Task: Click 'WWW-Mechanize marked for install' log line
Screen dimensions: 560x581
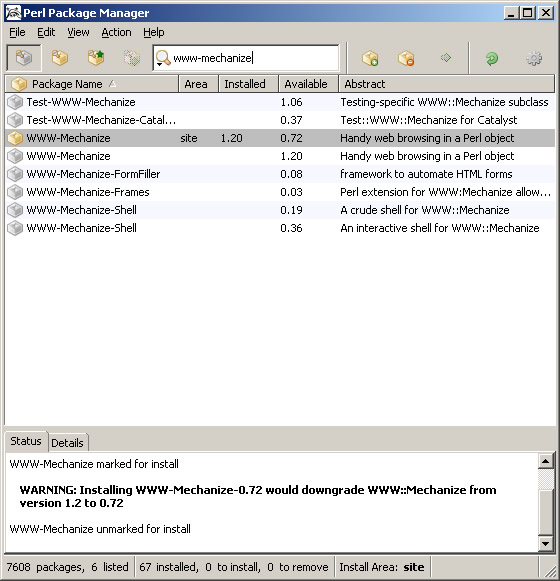Action: tap(94, 464)
